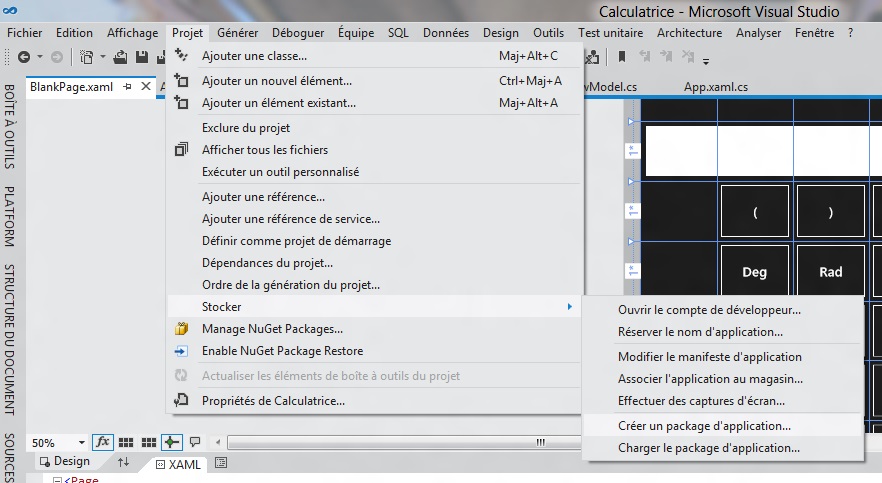Open Propriétés de Calculatrice...
This screenshot has width=882, height=483.
pyautogui.click(x=375, y=400)
